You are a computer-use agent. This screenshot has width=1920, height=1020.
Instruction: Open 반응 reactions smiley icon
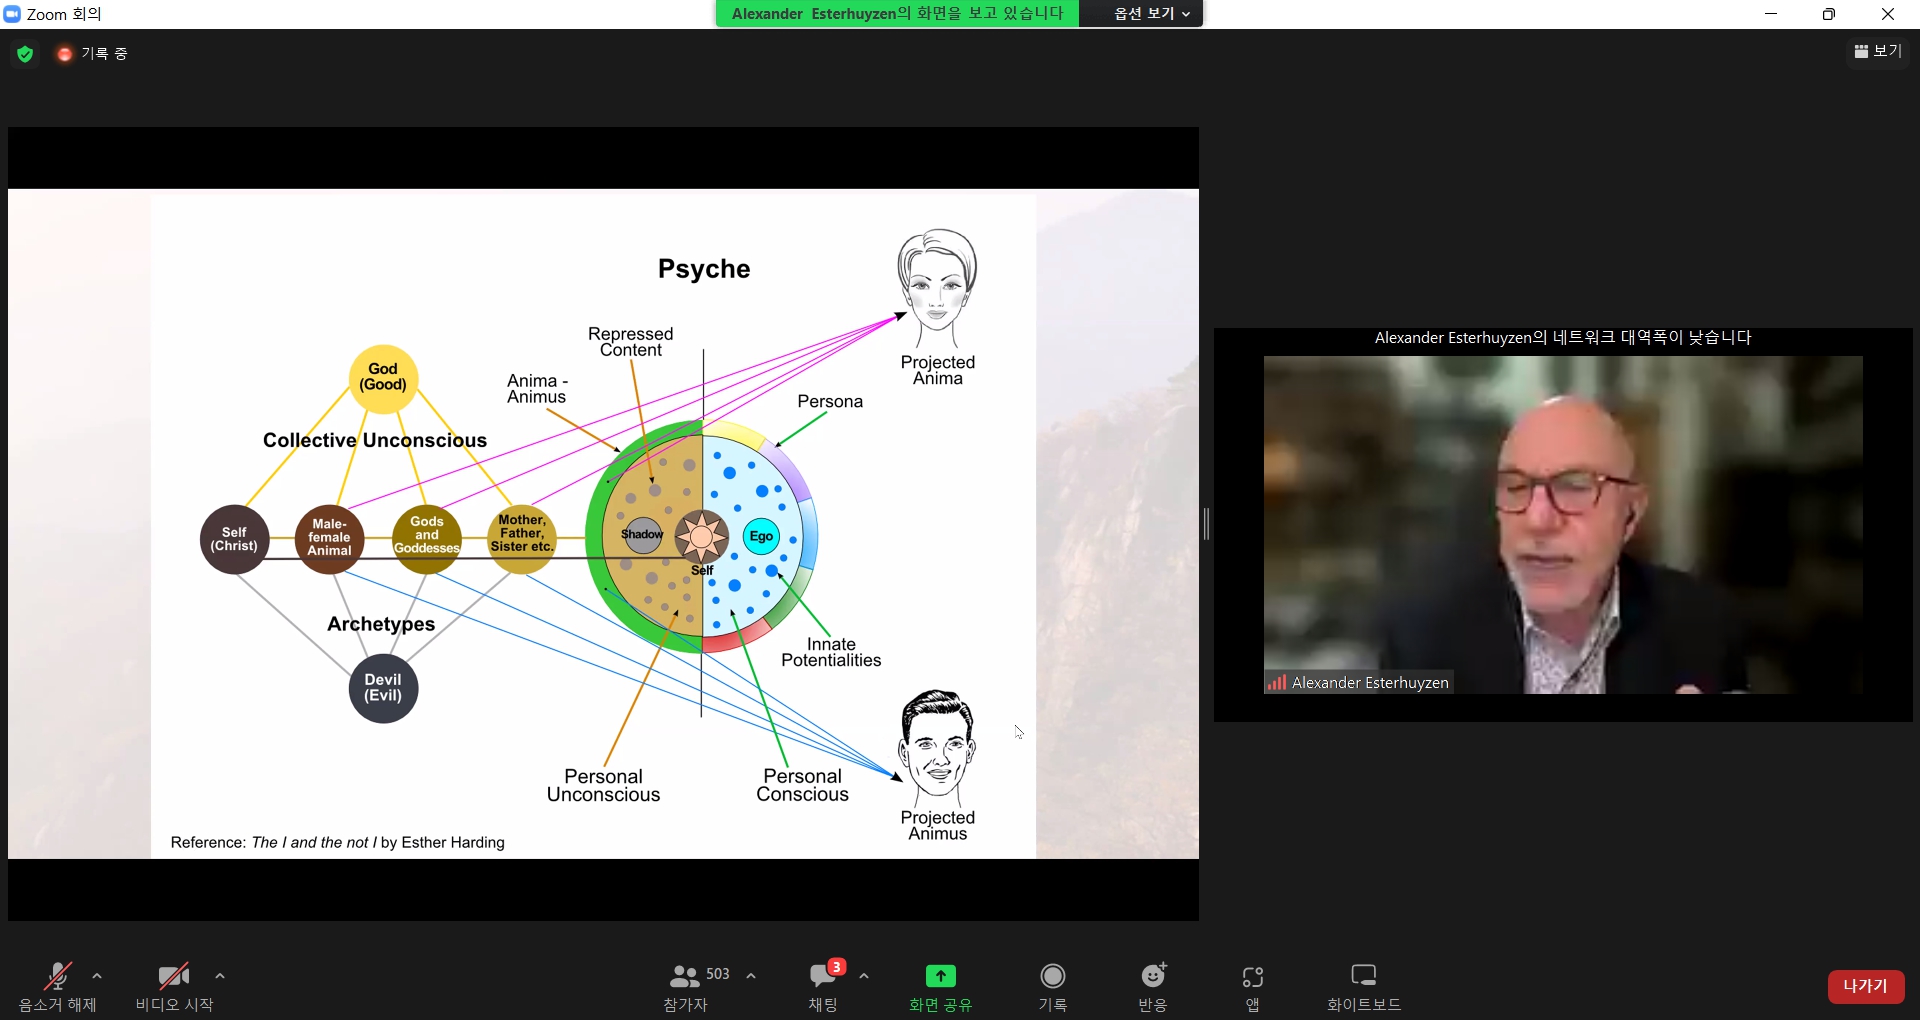pyautogui.click(x=1154, y=975)
